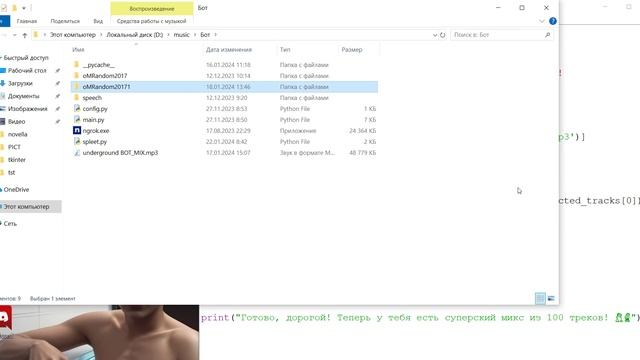The image size is (640, 360).
Task: Navigate to Локальный диск (D:) in breadcrumb
Action: (x=135, y=35)
